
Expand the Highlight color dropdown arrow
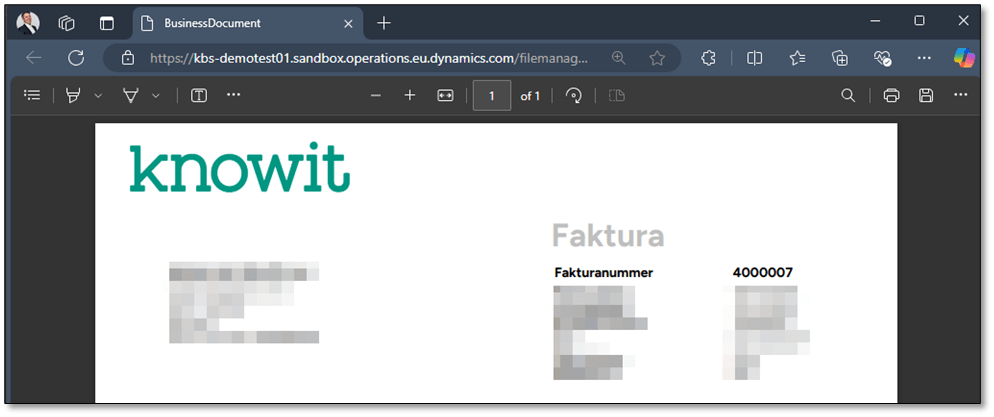point(98,95)
